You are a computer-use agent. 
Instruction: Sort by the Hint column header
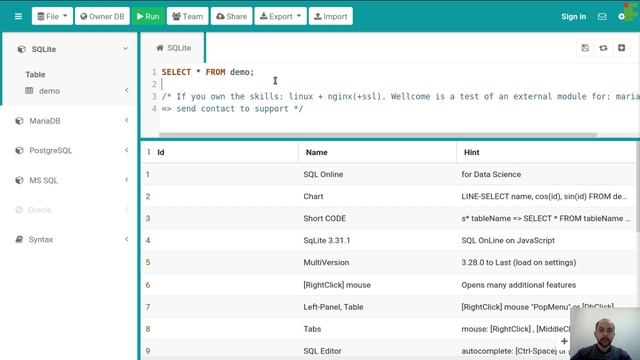coord(471,152)
